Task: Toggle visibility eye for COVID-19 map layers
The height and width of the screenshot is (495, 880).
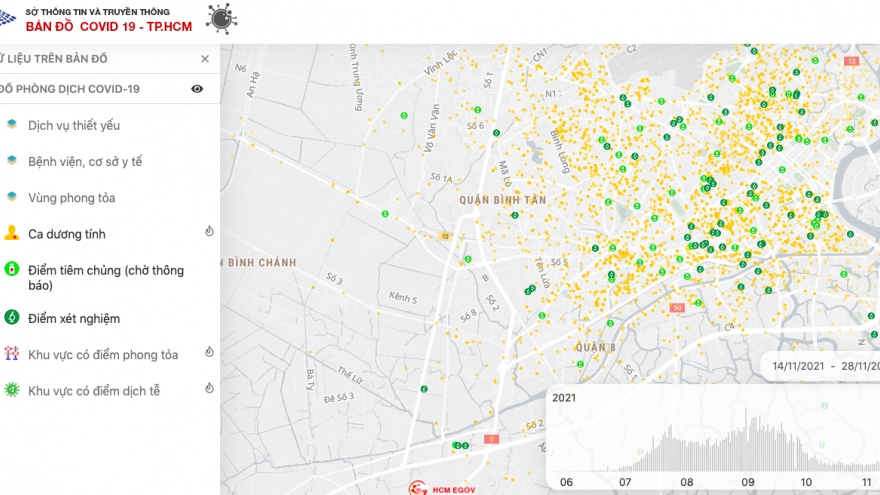Action: pyautogui.click(x=197, y=89)
